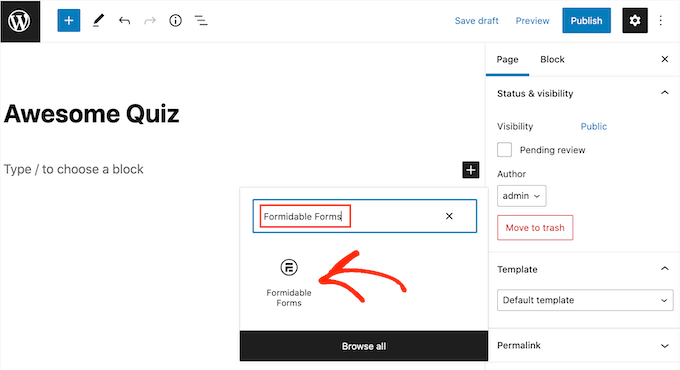This screenshot has height=370, width=680.
Task: Open the Default template dropdown
Action: [585, 300]
